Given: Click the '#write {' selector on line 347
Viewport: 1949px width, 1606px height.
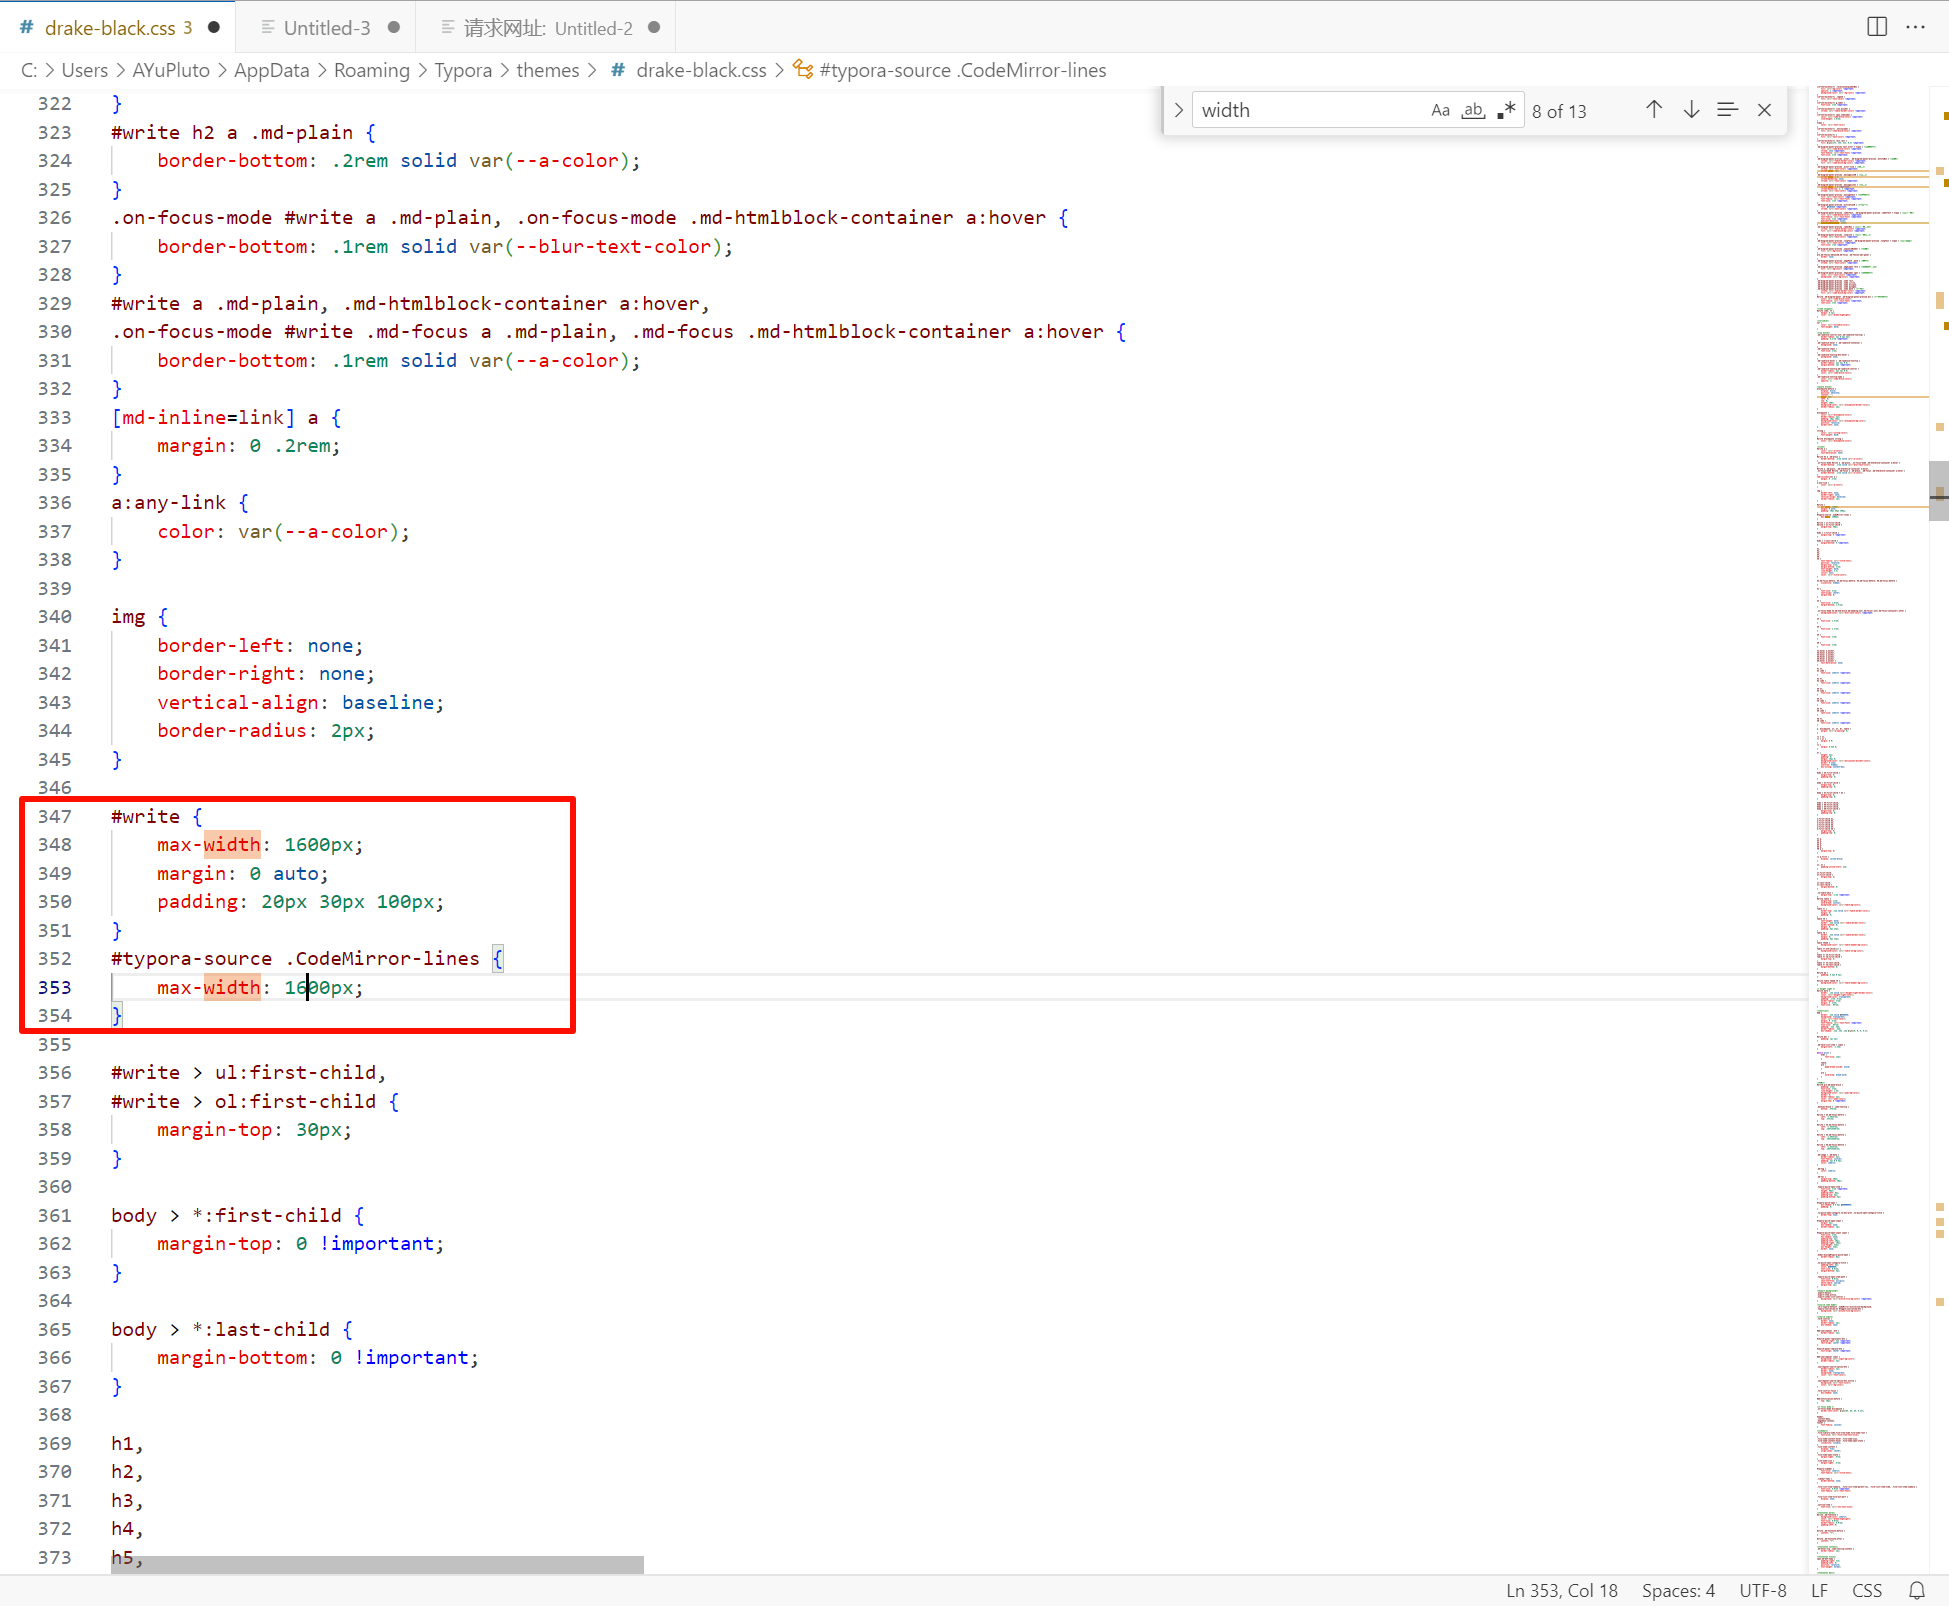Looking at the screenshot, I should (156, 816).
